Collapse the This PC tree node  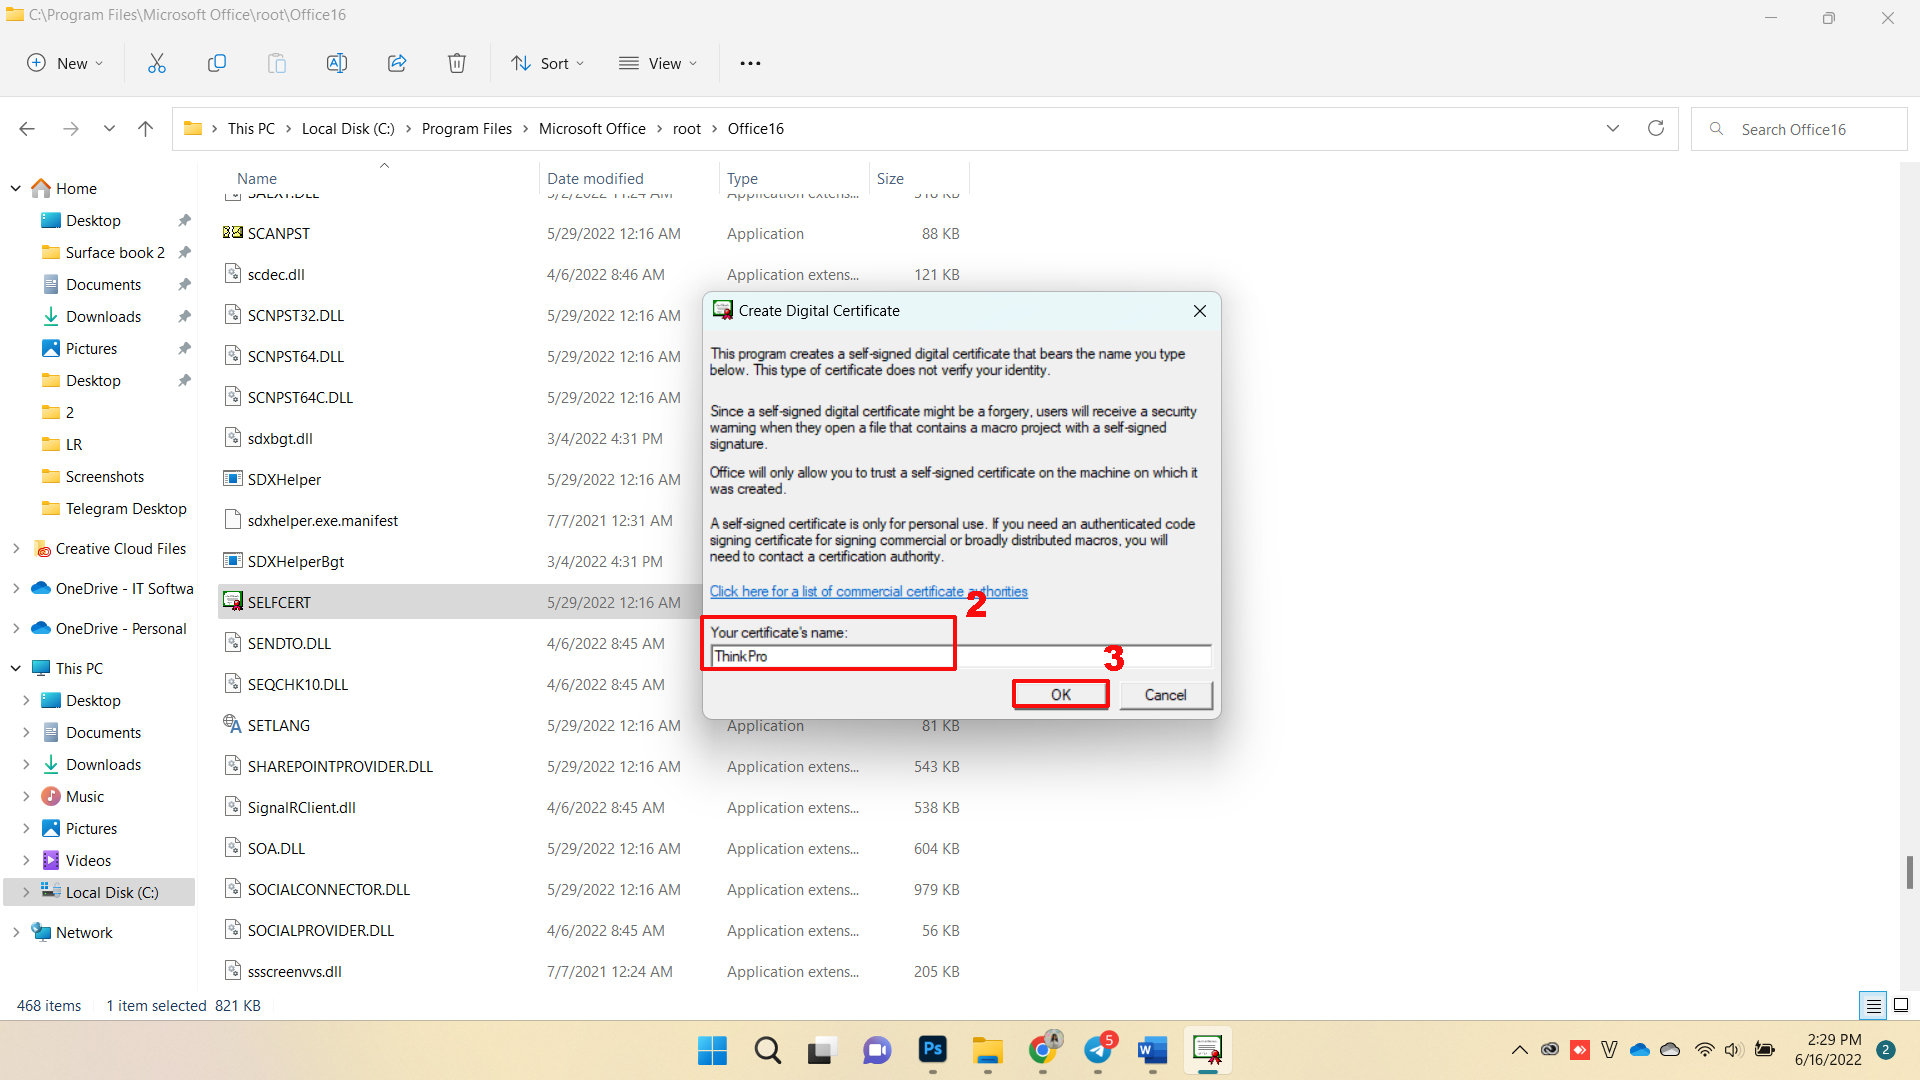16,668
